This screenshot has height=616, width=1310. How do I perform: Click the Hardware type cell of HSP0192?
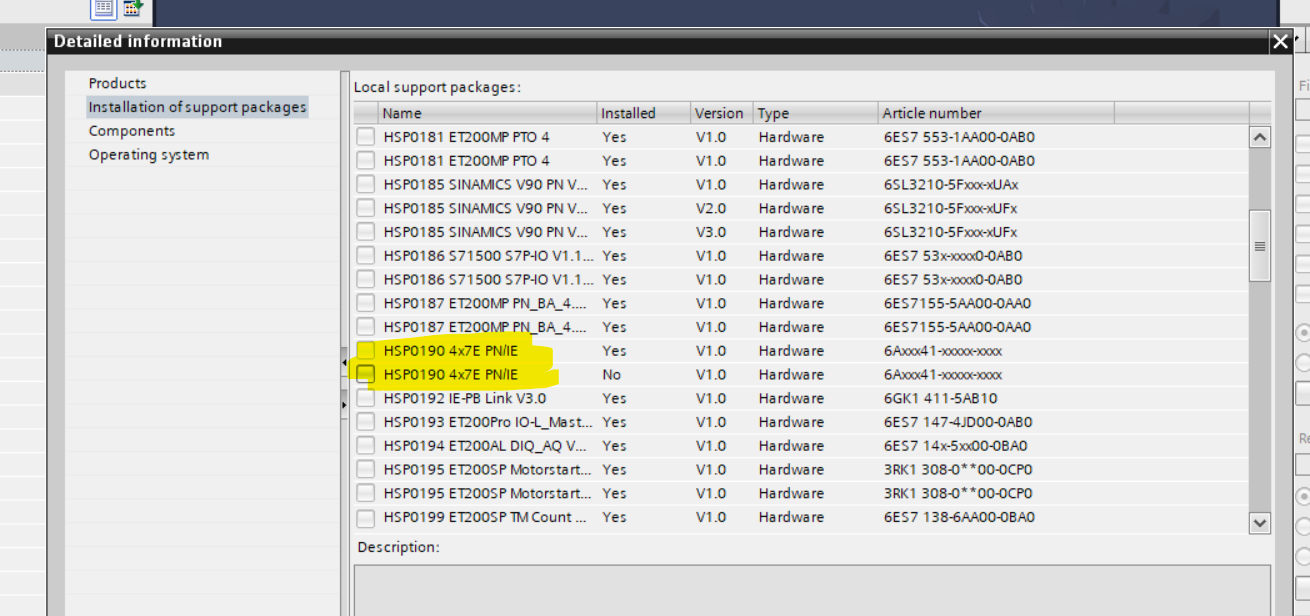point(791,398)
